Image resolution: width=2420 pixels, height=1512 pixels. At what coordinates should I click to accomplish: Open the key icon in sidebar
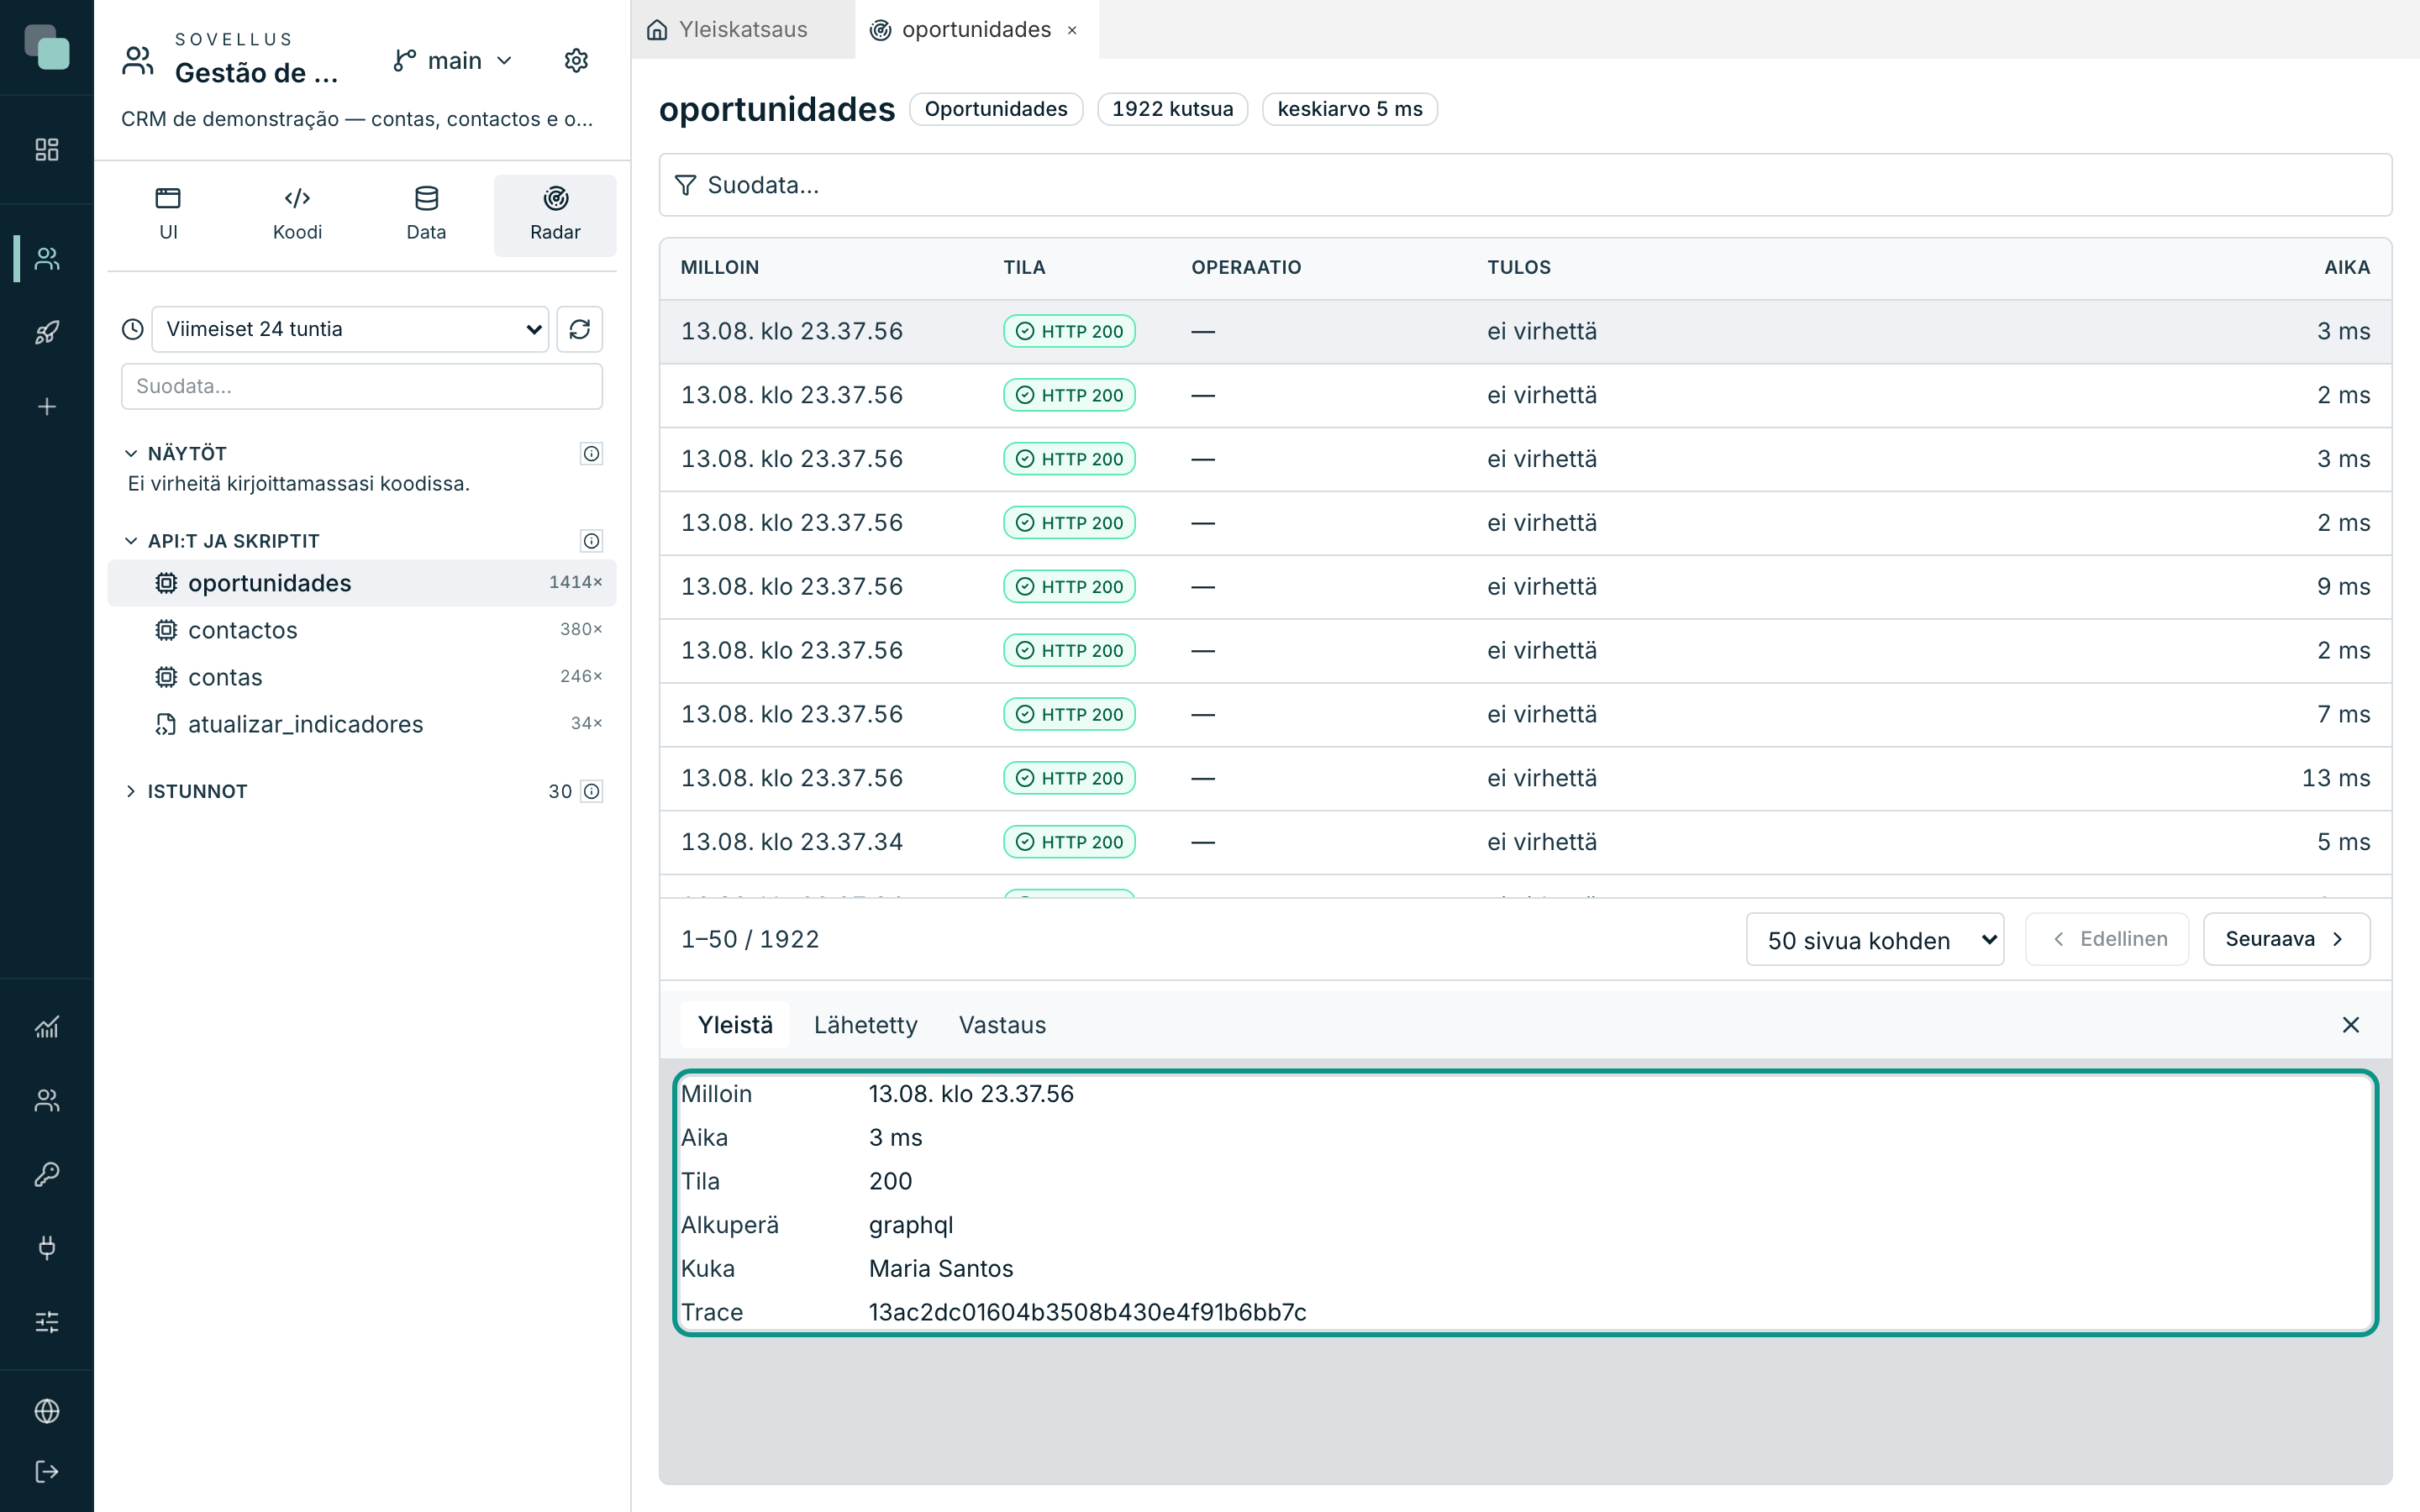[x=47, y=1174]
